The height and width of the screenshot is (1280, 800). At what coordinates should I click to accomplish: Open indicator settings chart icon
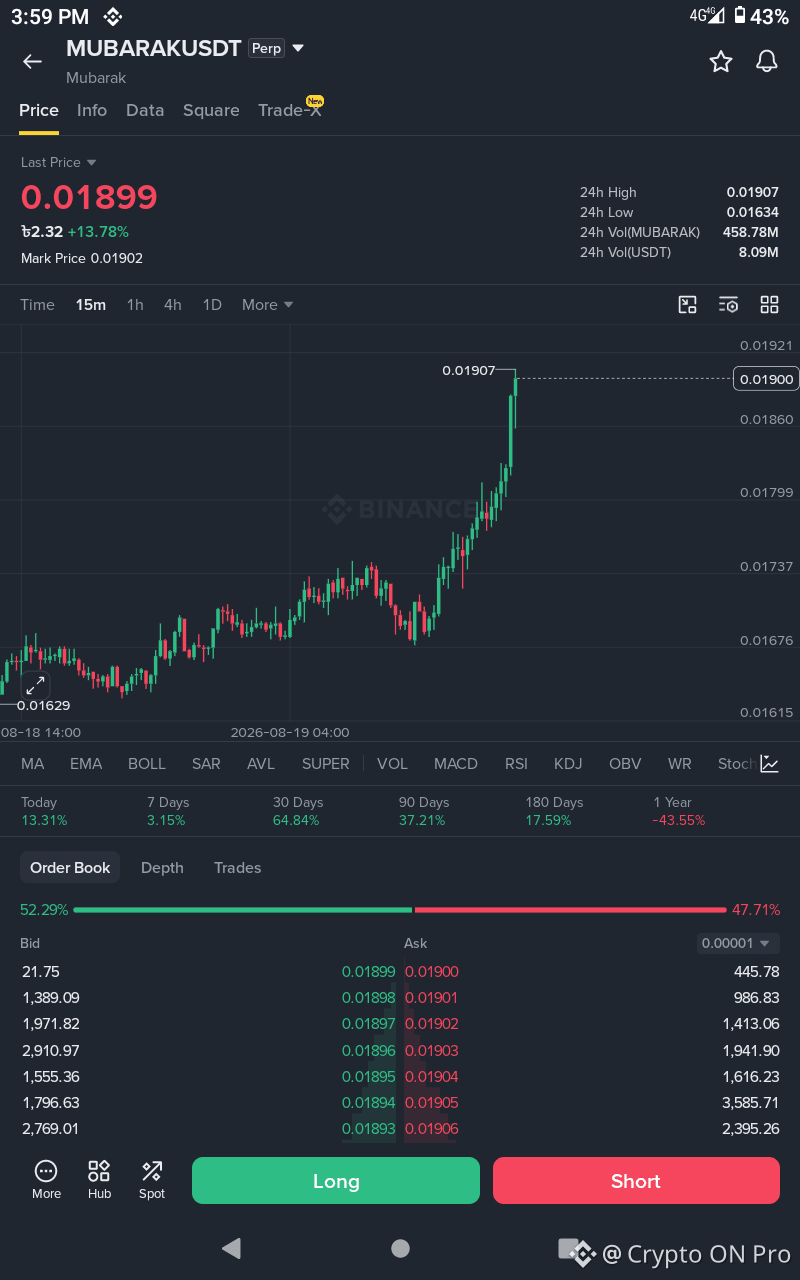[770, 764]
